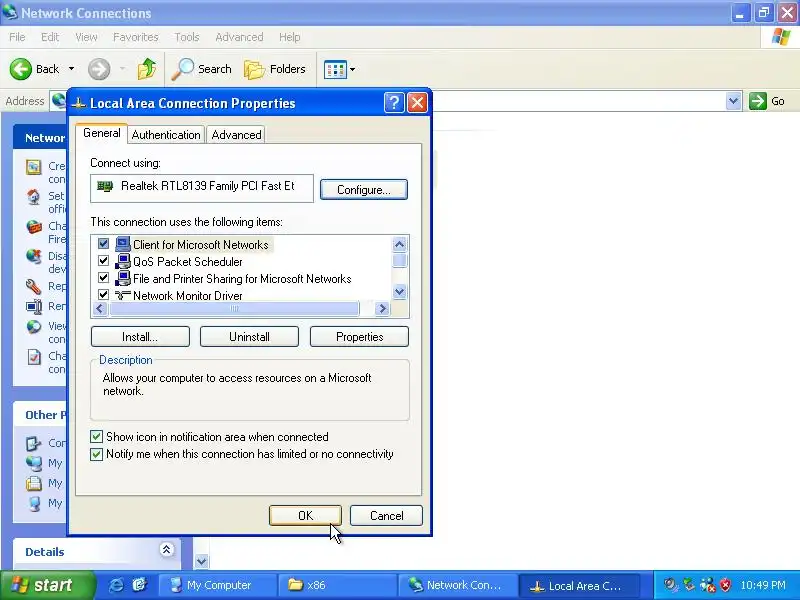800x600 pixels.
Task: Toggle Show icon in notification area checkbox
Action: point(96,437)
